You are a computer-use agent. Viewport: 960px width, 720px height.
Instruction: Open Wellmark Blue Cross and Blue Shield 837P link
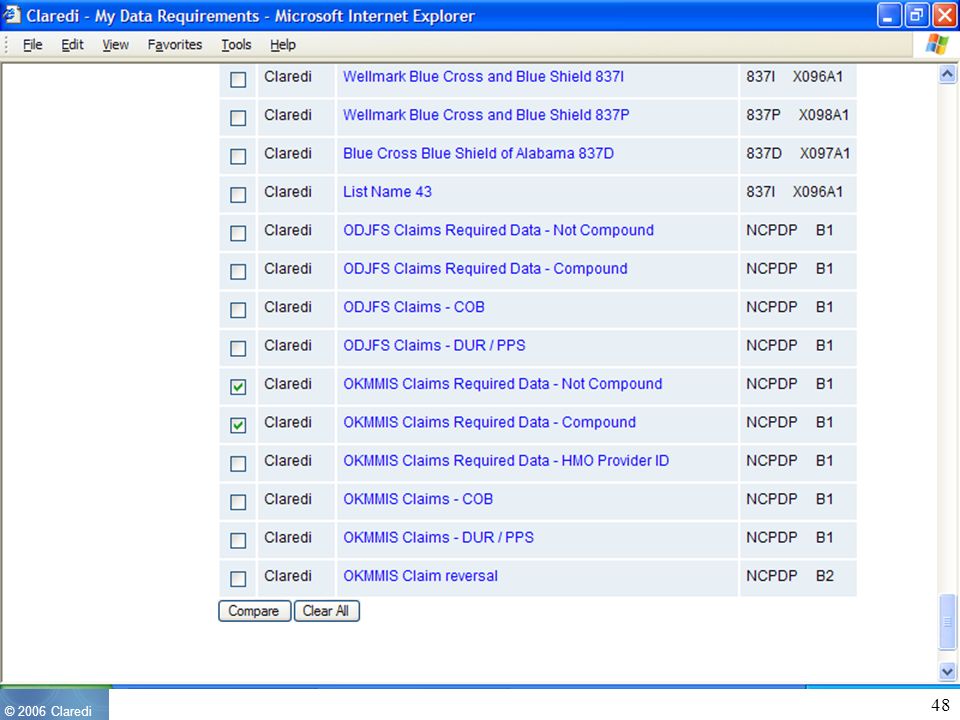pos(486,115)
